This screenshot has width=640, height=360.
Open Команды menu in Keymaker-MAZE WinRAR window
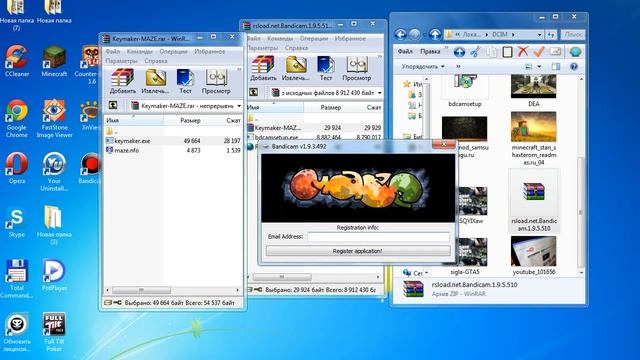click(x=139, y=51)
